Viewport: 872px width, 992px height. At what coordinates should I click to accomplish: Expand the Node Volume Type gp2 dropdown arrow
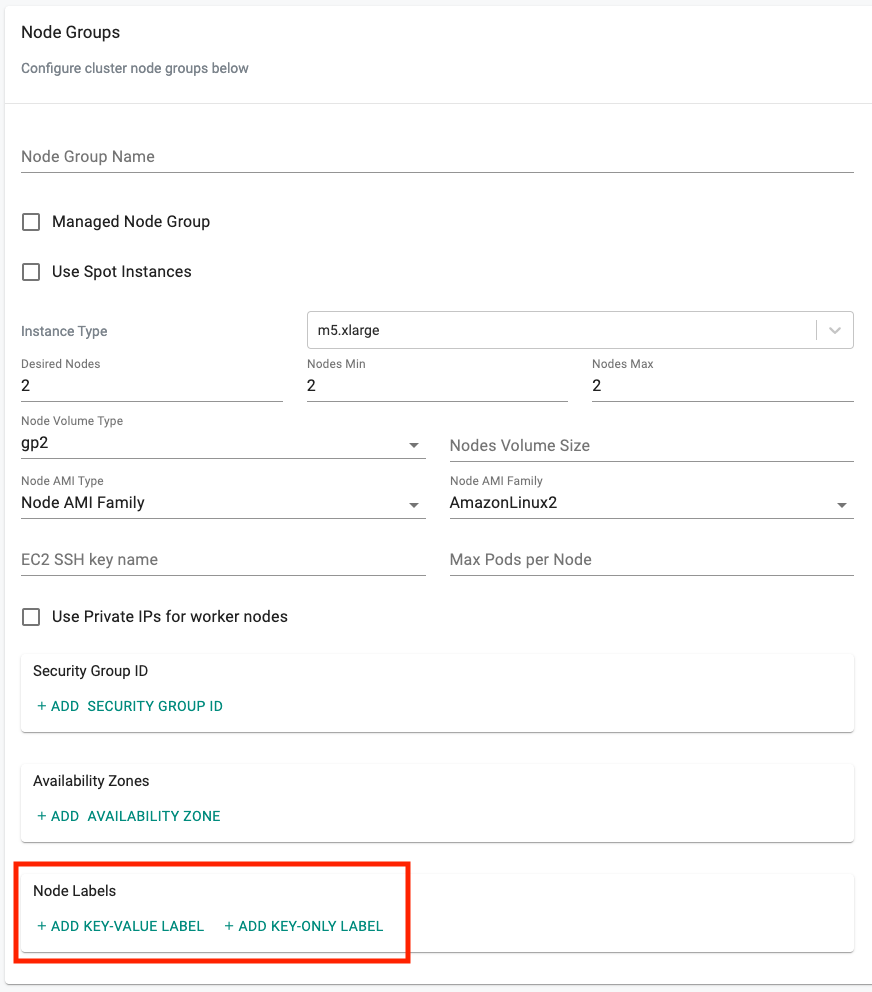[413, 445]
